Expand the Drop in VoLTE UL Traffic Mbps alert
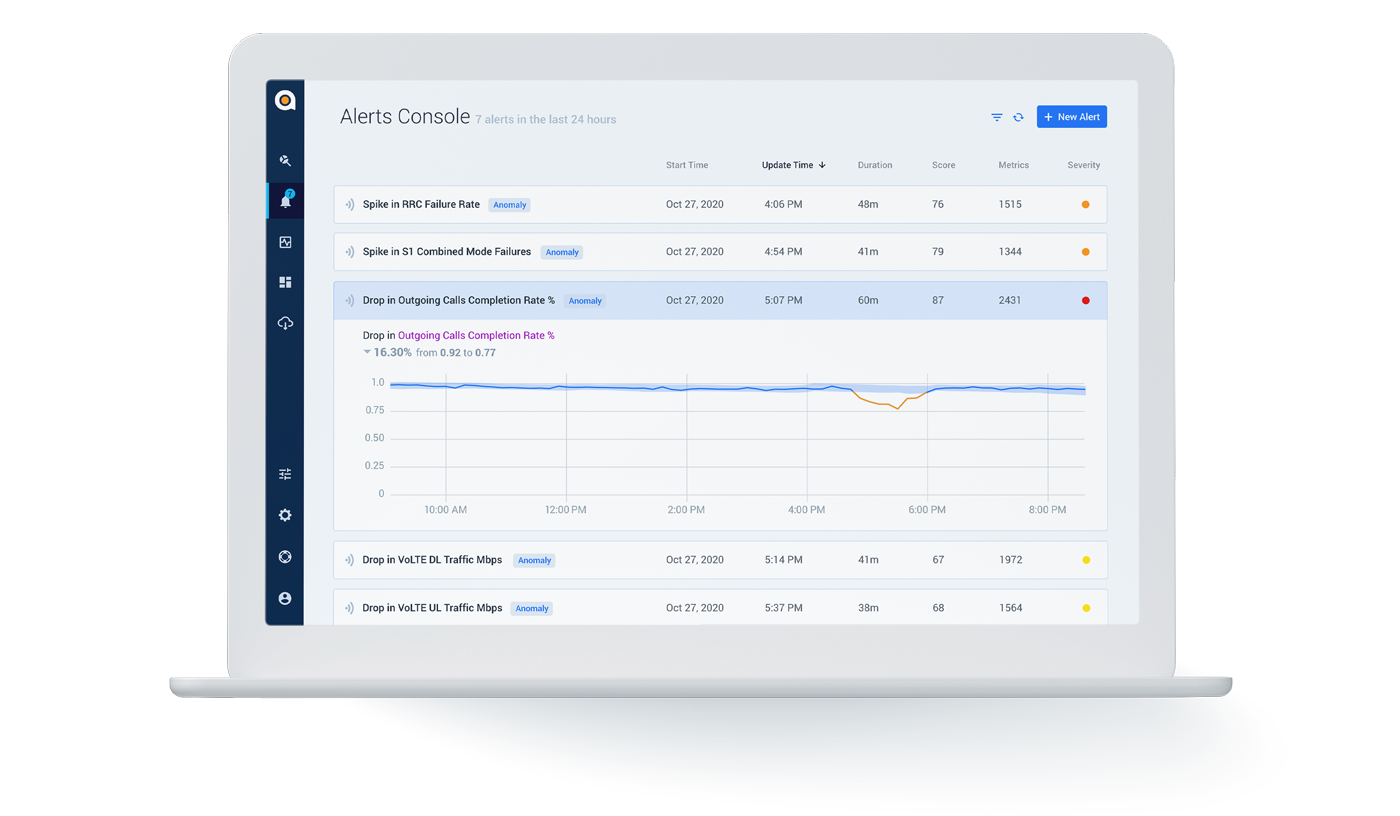This screenshot has height=816, width=1400. tap(720, 608)
